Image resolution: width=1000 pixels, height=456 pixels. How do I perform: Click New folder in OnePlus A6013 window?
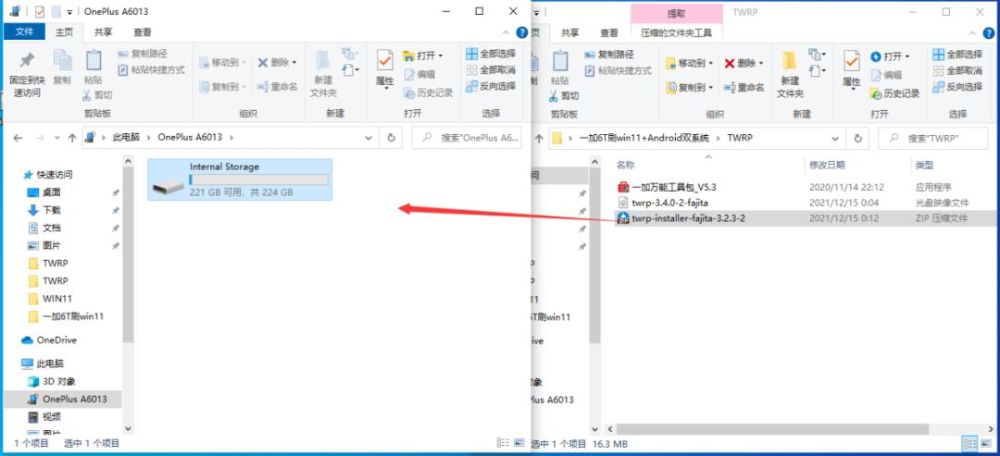[x=323, y=74]
